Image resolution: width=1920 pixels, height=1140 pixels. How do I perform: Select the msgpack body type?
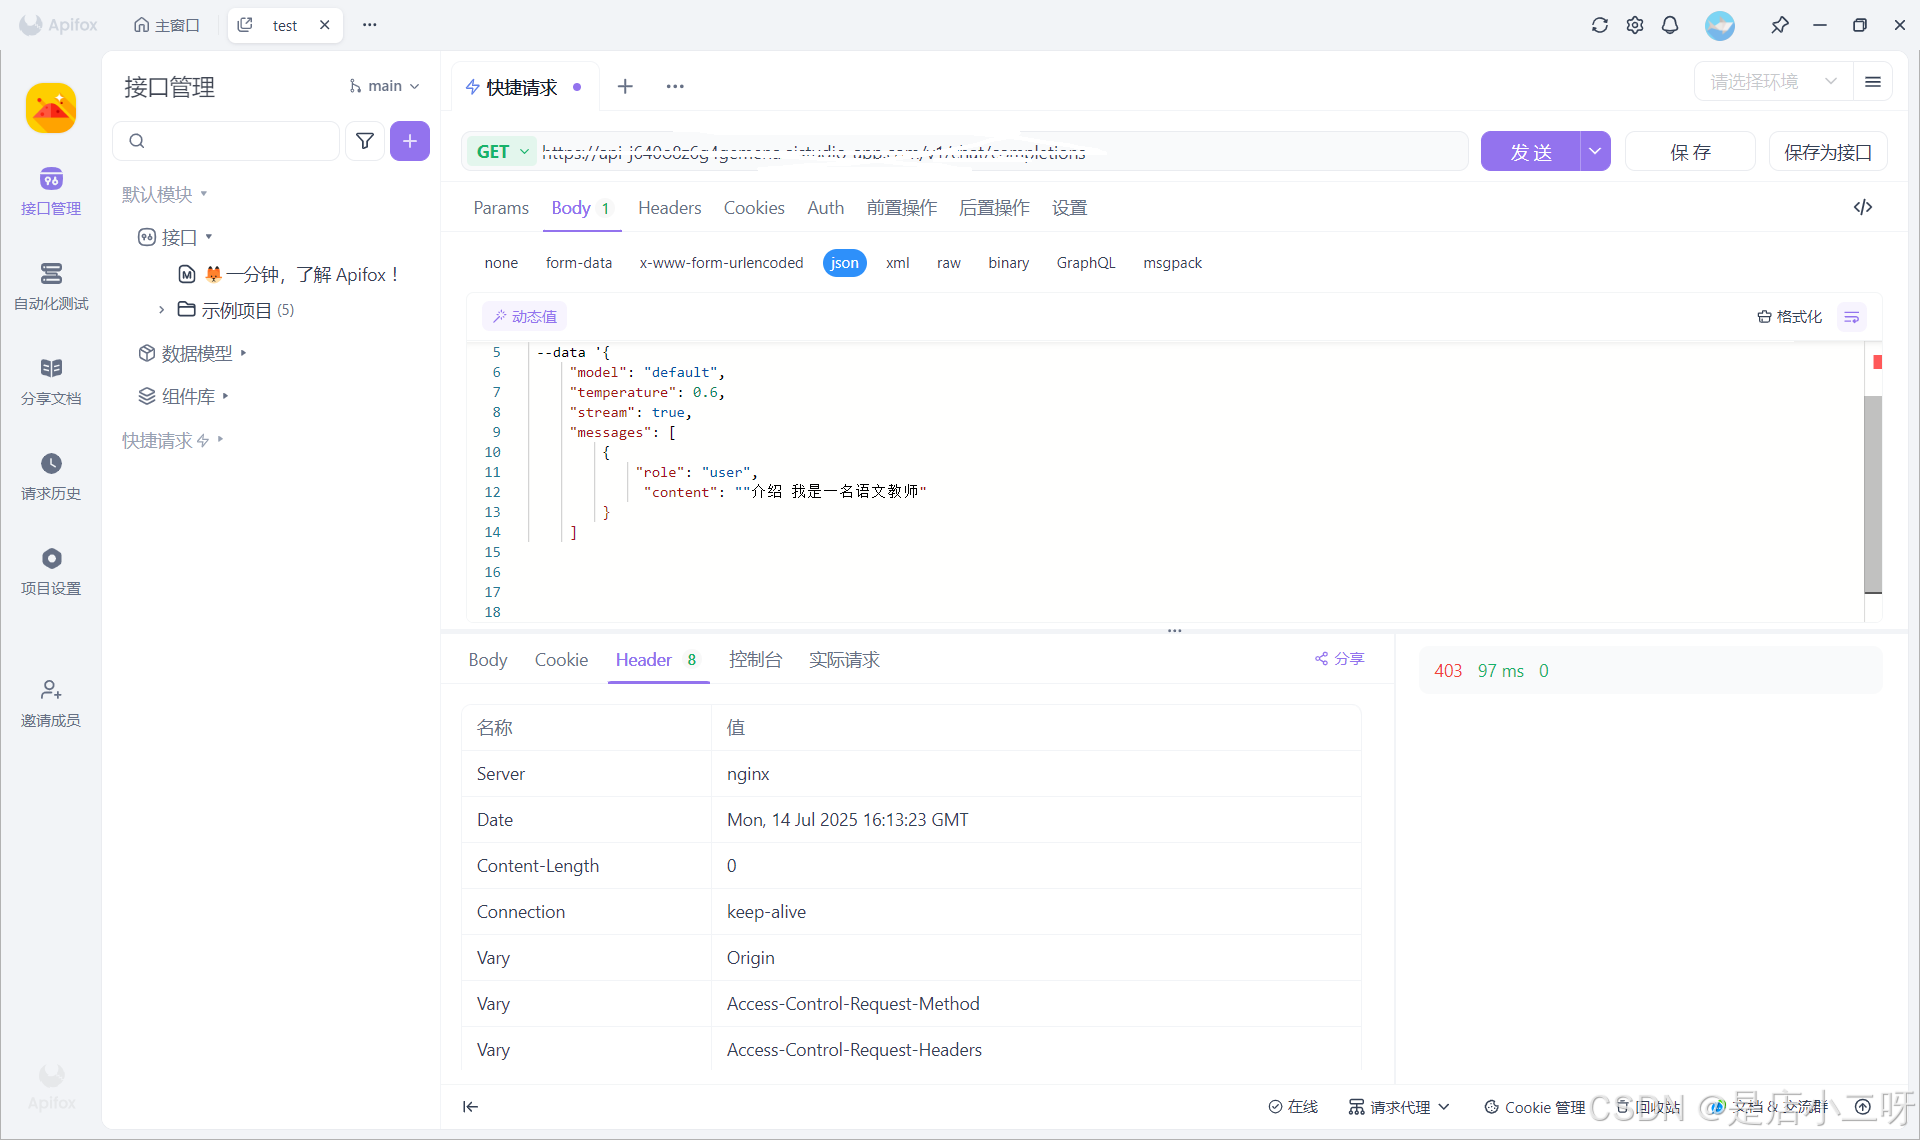(x=1173, y=263)
